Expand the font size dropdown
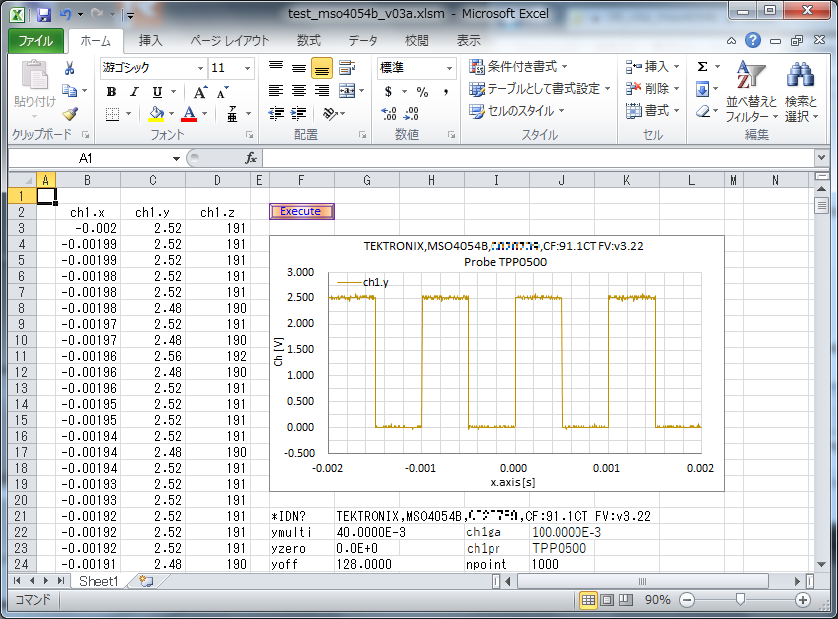The height and width of the screenshot is (619, 838). click(247, 68)
